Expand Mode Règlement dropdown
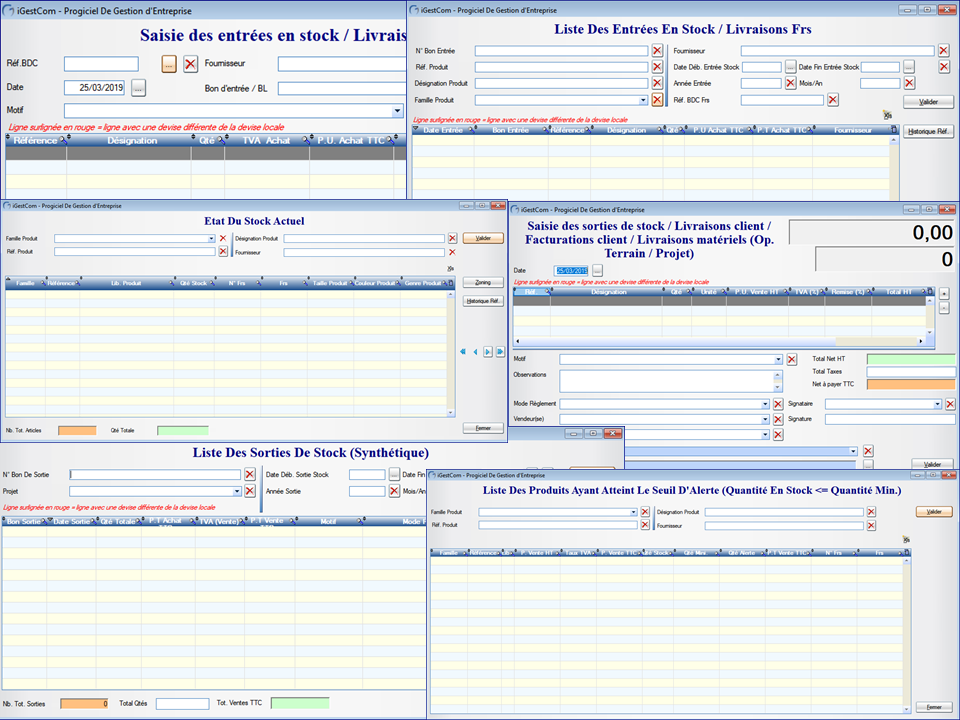This screenshot has width=960, height=720. pyautogui.click(x=765, y=404)
